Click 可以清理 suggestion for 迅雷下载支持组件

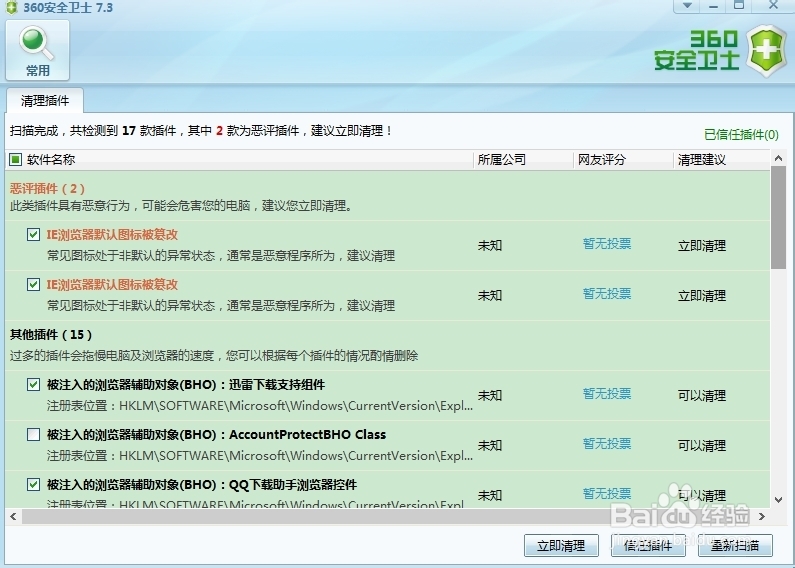tap(702, 396)
